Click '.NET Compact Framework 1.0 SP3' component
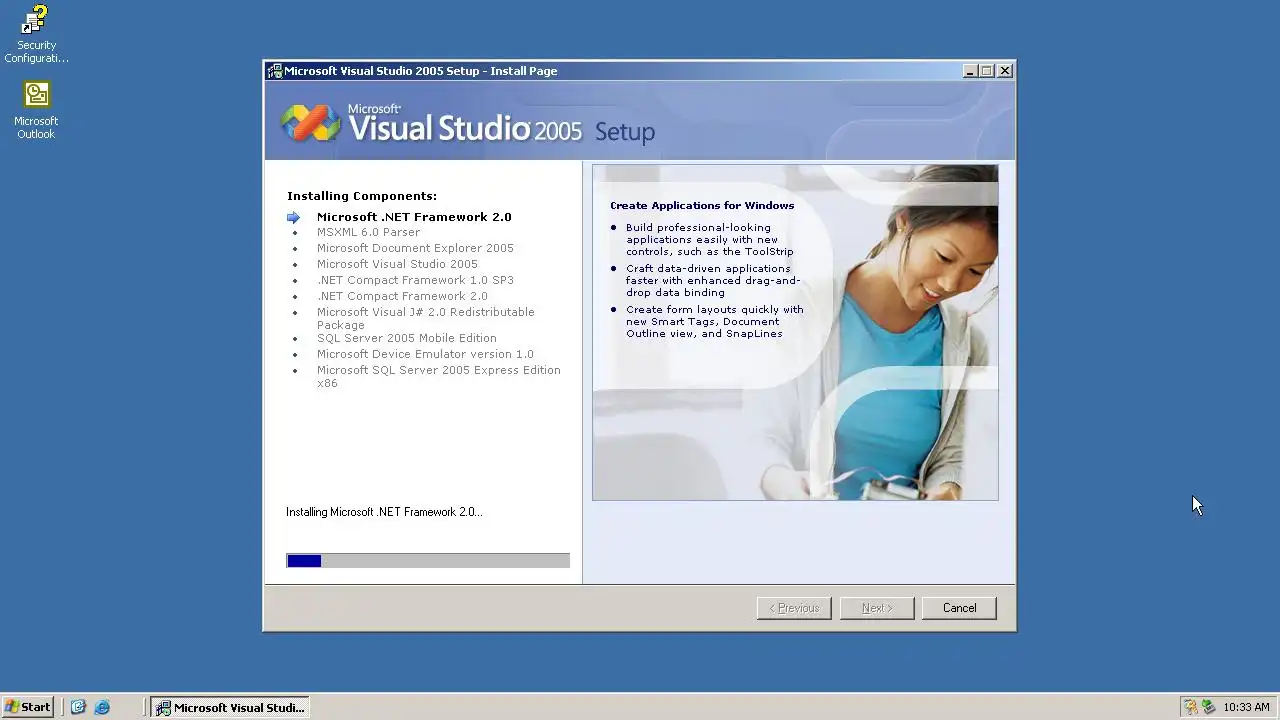Image resolution: width=1280 pixels, height=720 pixels. [415, 280]
